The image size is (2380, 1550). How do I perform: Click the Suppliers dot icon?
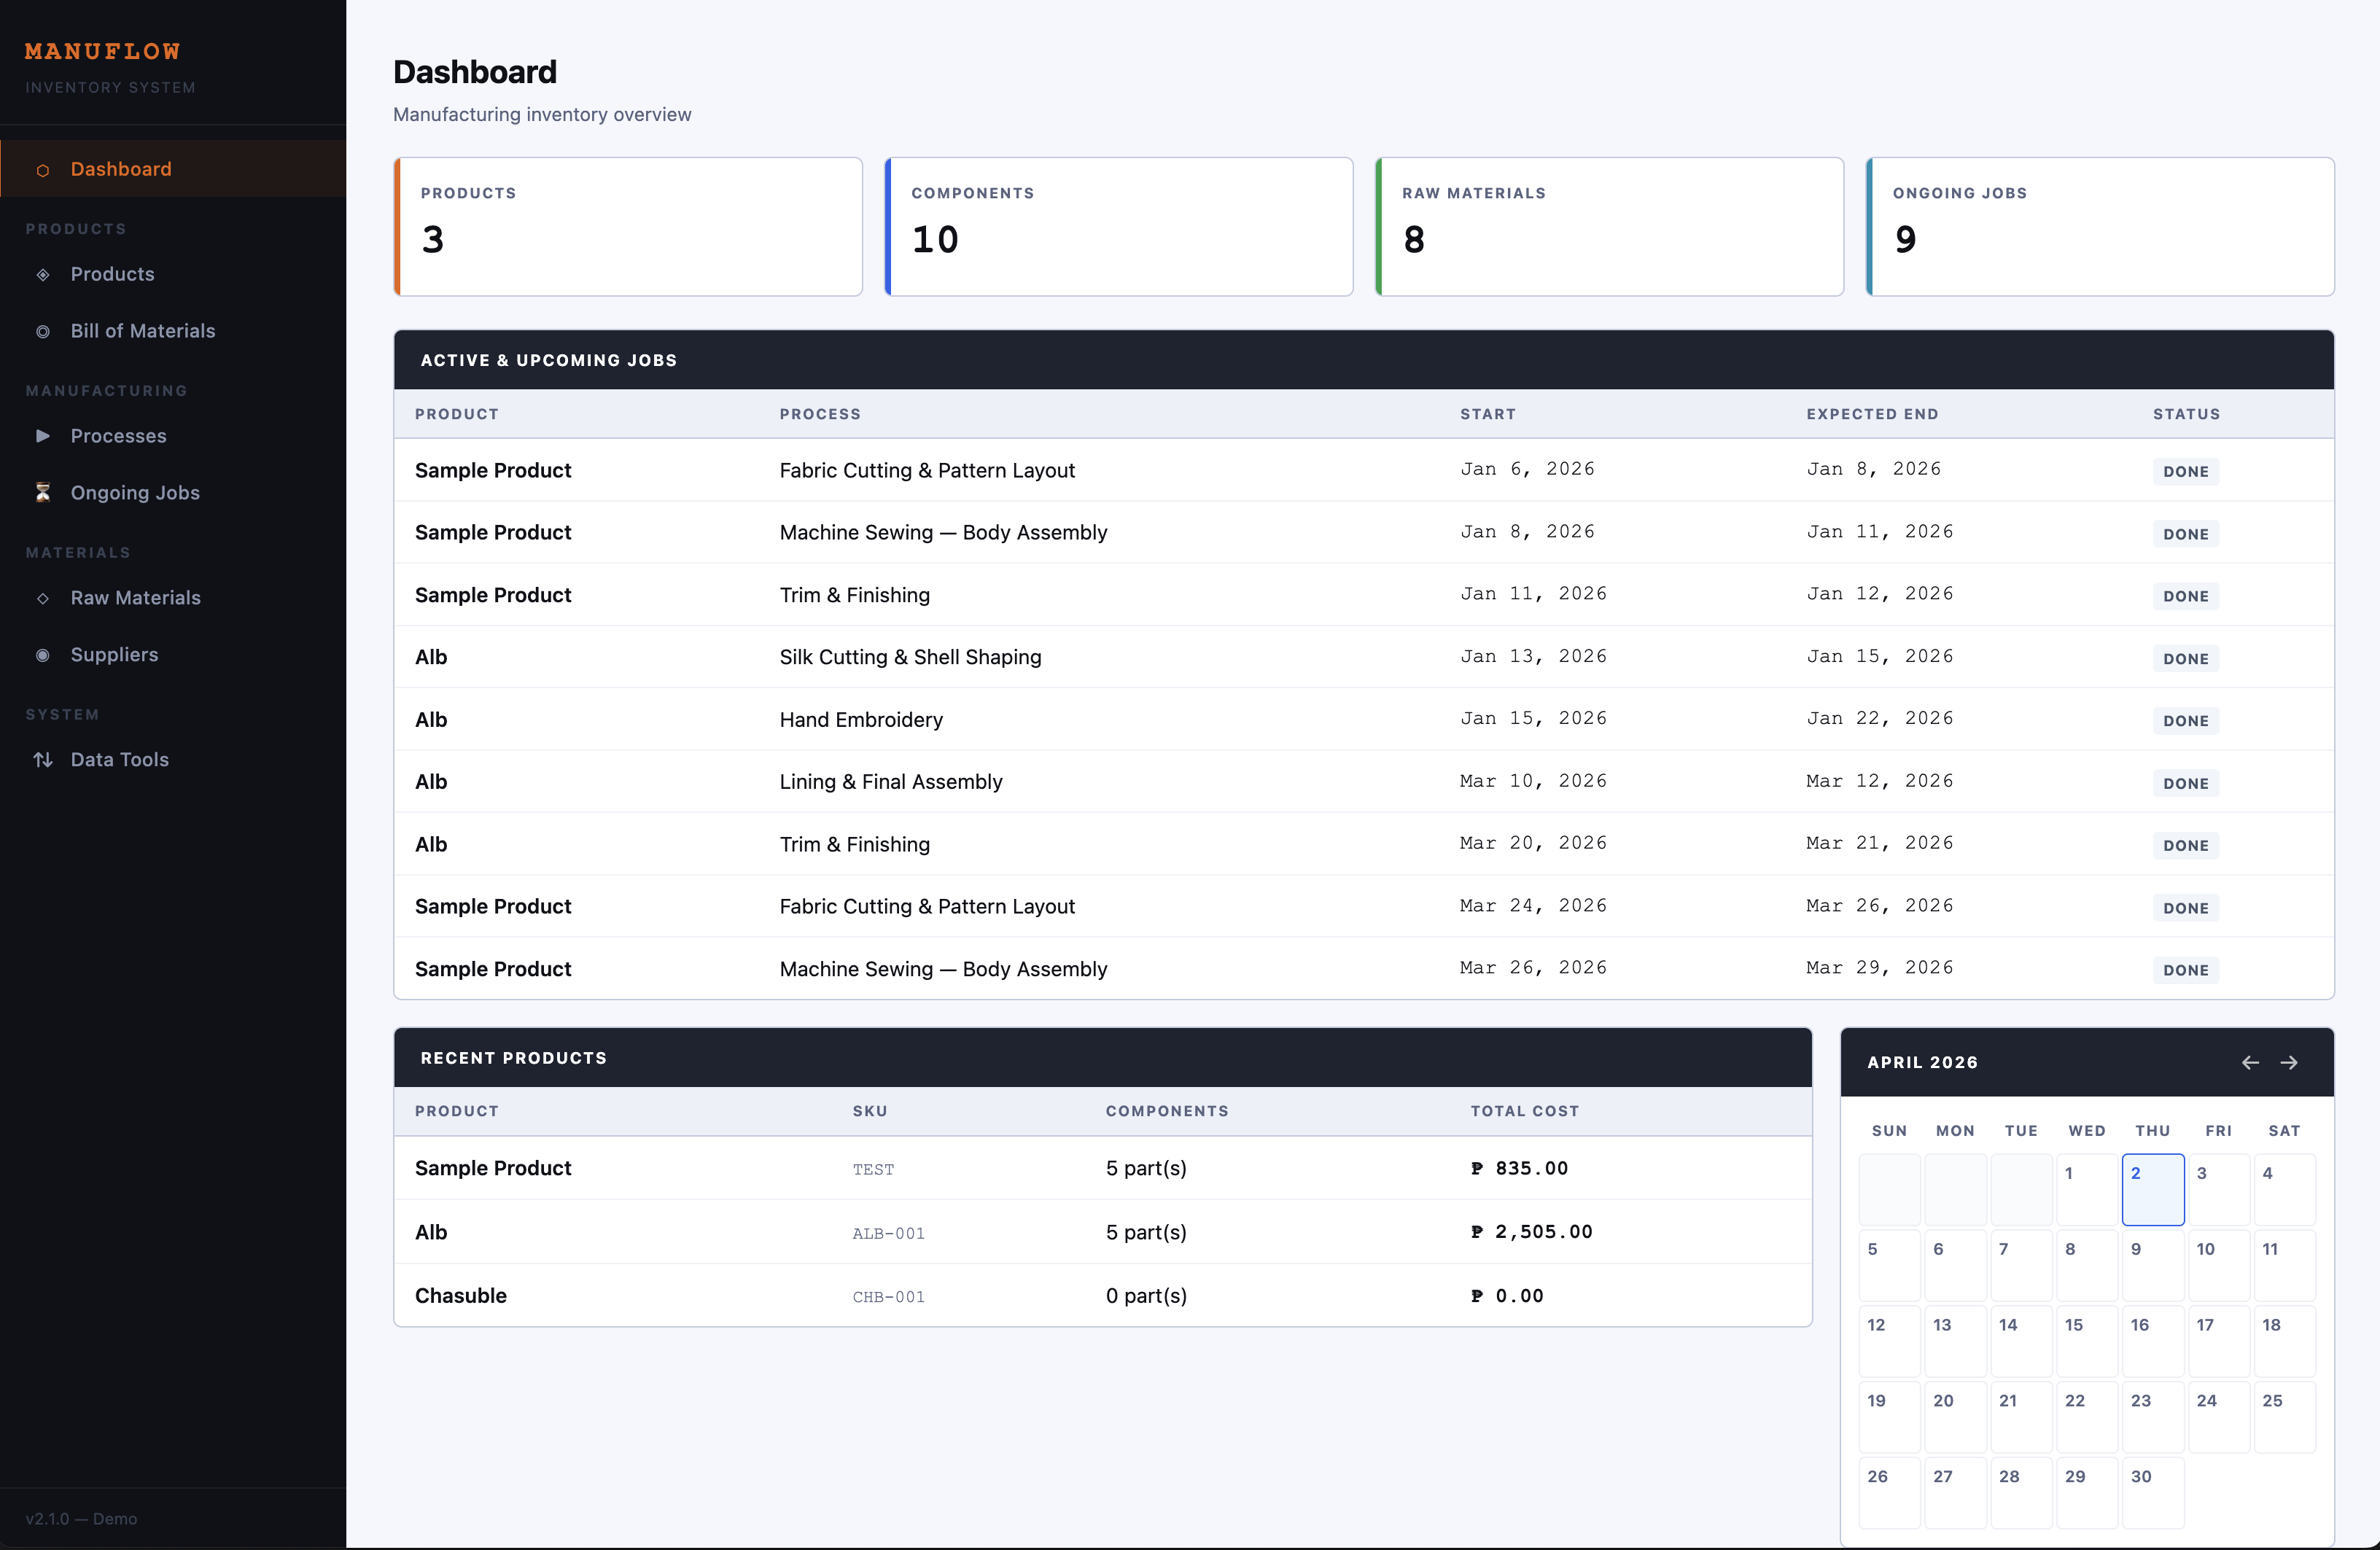pyautogui.click(x=43, y=655)
